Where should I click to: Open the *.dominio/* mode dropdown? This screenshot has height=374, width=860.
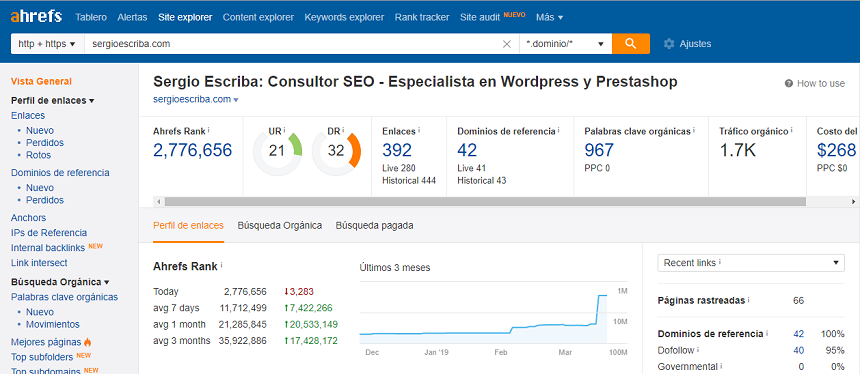(565, 44)
